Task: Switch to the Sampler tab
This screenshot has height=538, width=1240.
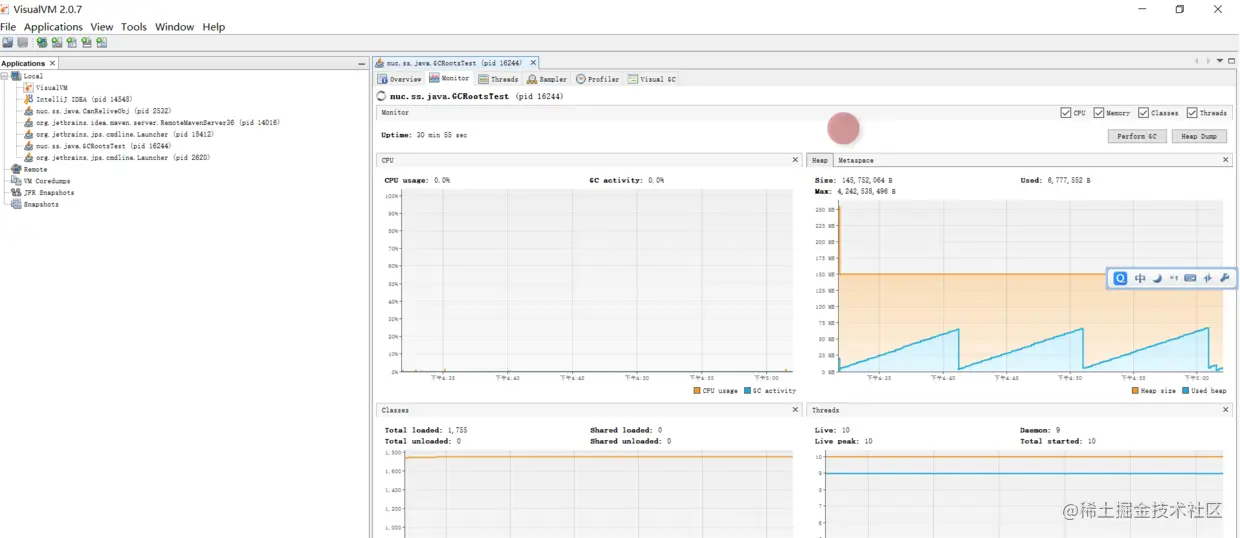Action: click(x=547, y=79)
